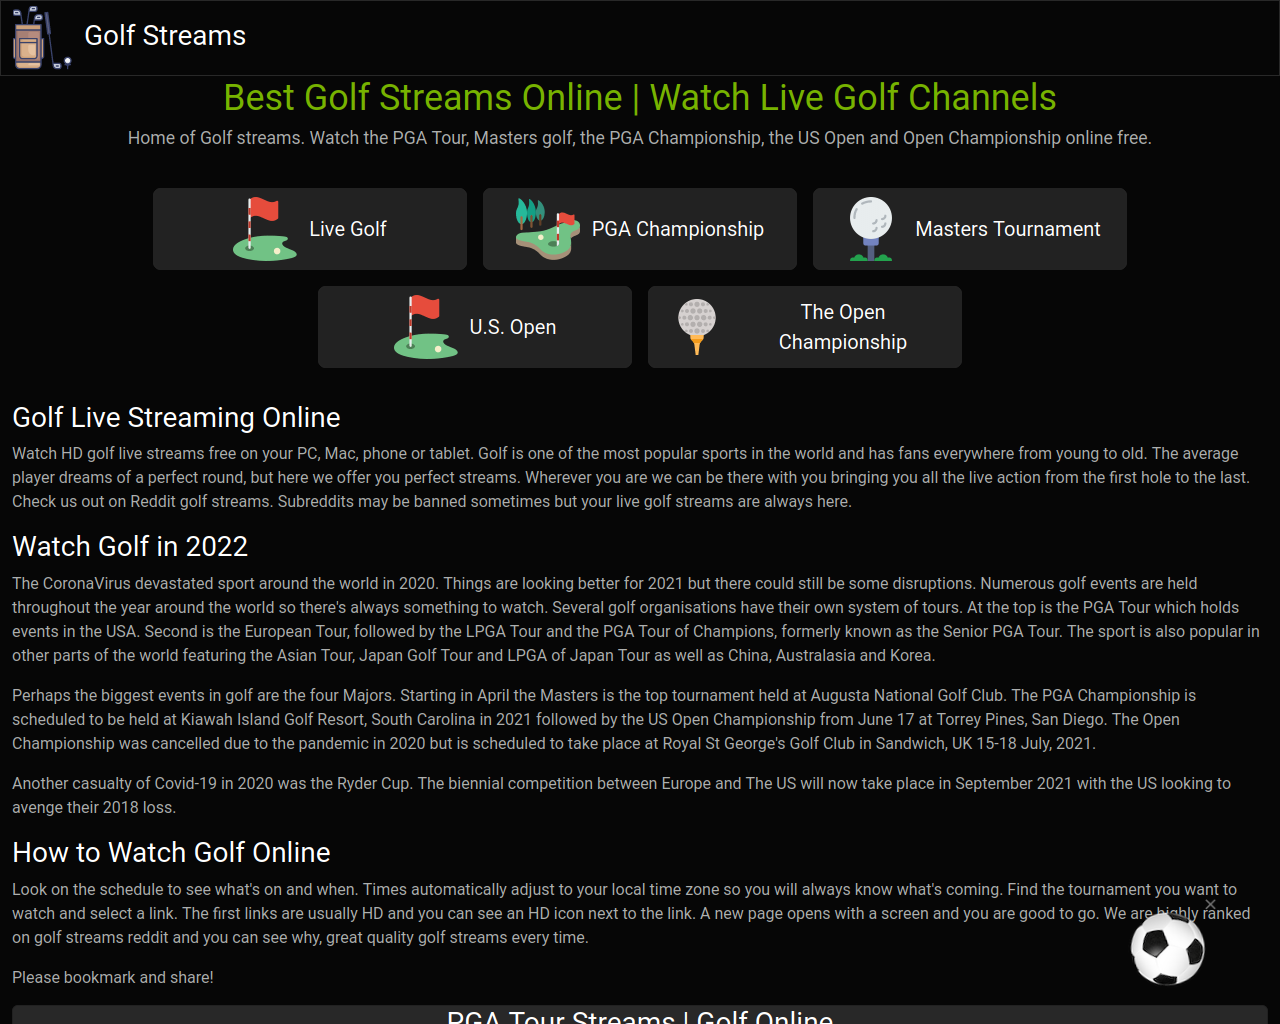The image size is (1280, 1024).
Task: Open the Live Golf streams button
Action: point(310,229)
